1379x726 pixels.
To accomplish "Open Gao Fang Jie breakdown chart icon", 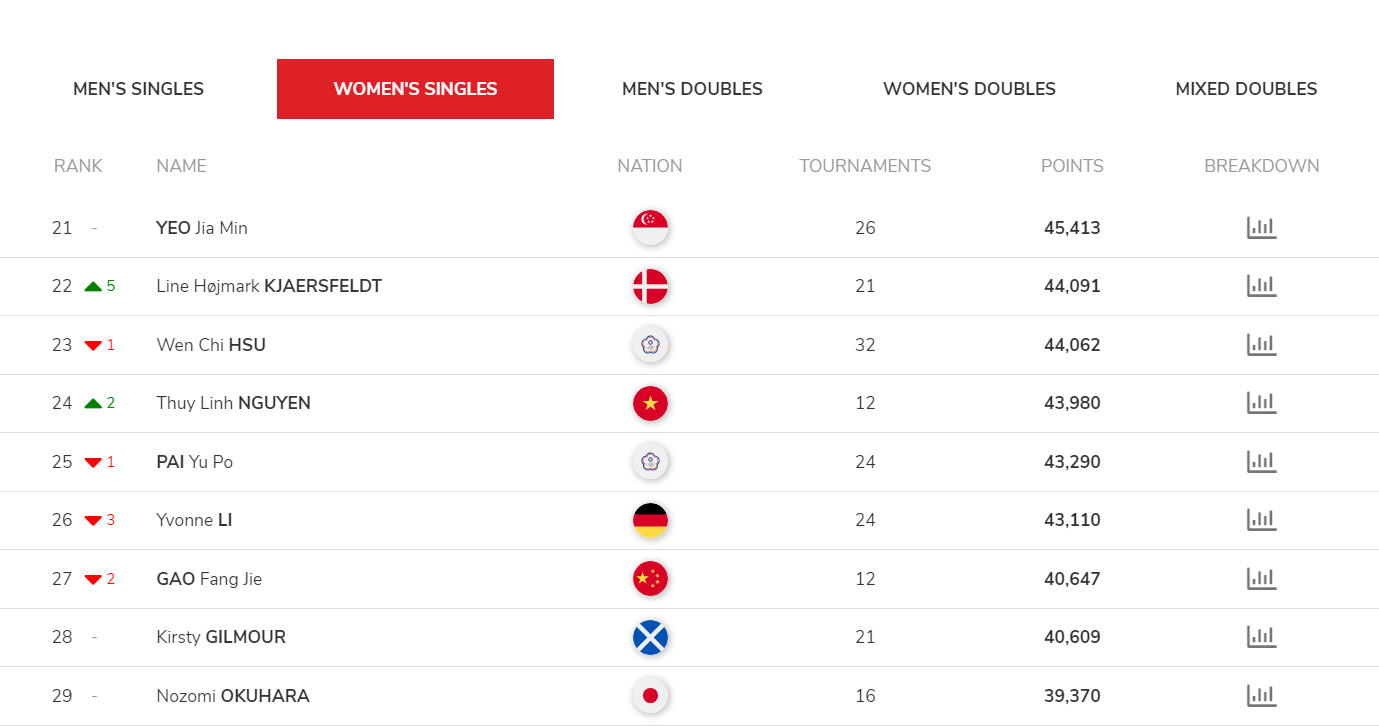I will (1261, 579).
